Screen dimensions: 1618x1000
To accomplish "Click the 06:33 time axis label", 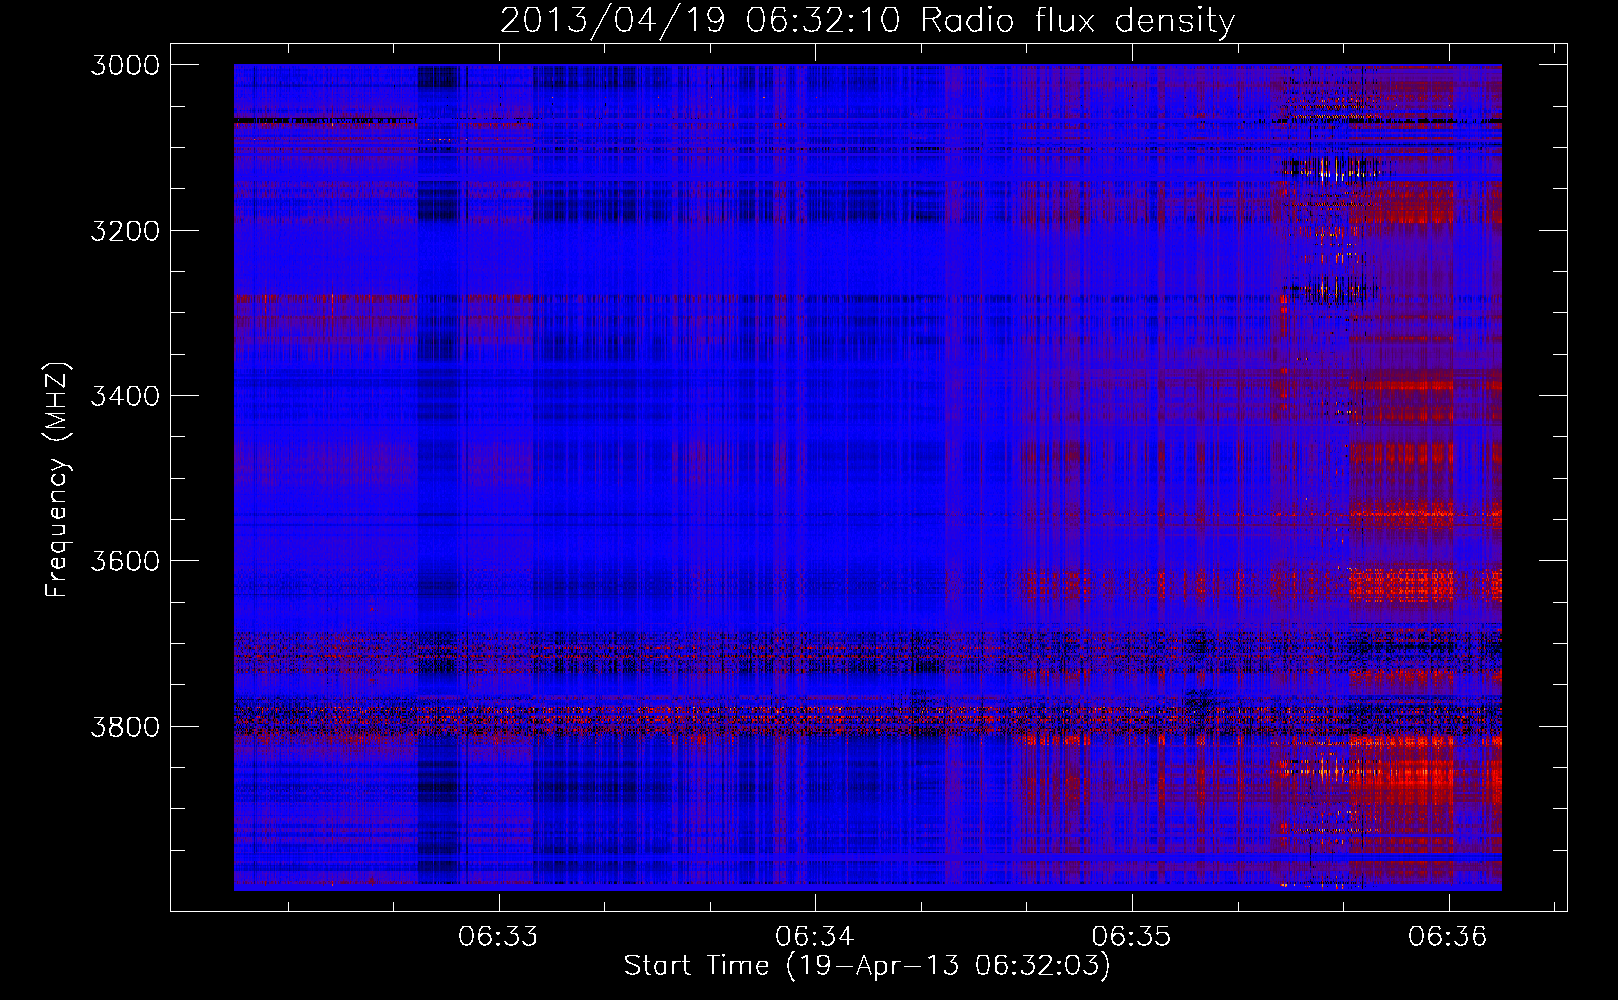I will [498, 937].
